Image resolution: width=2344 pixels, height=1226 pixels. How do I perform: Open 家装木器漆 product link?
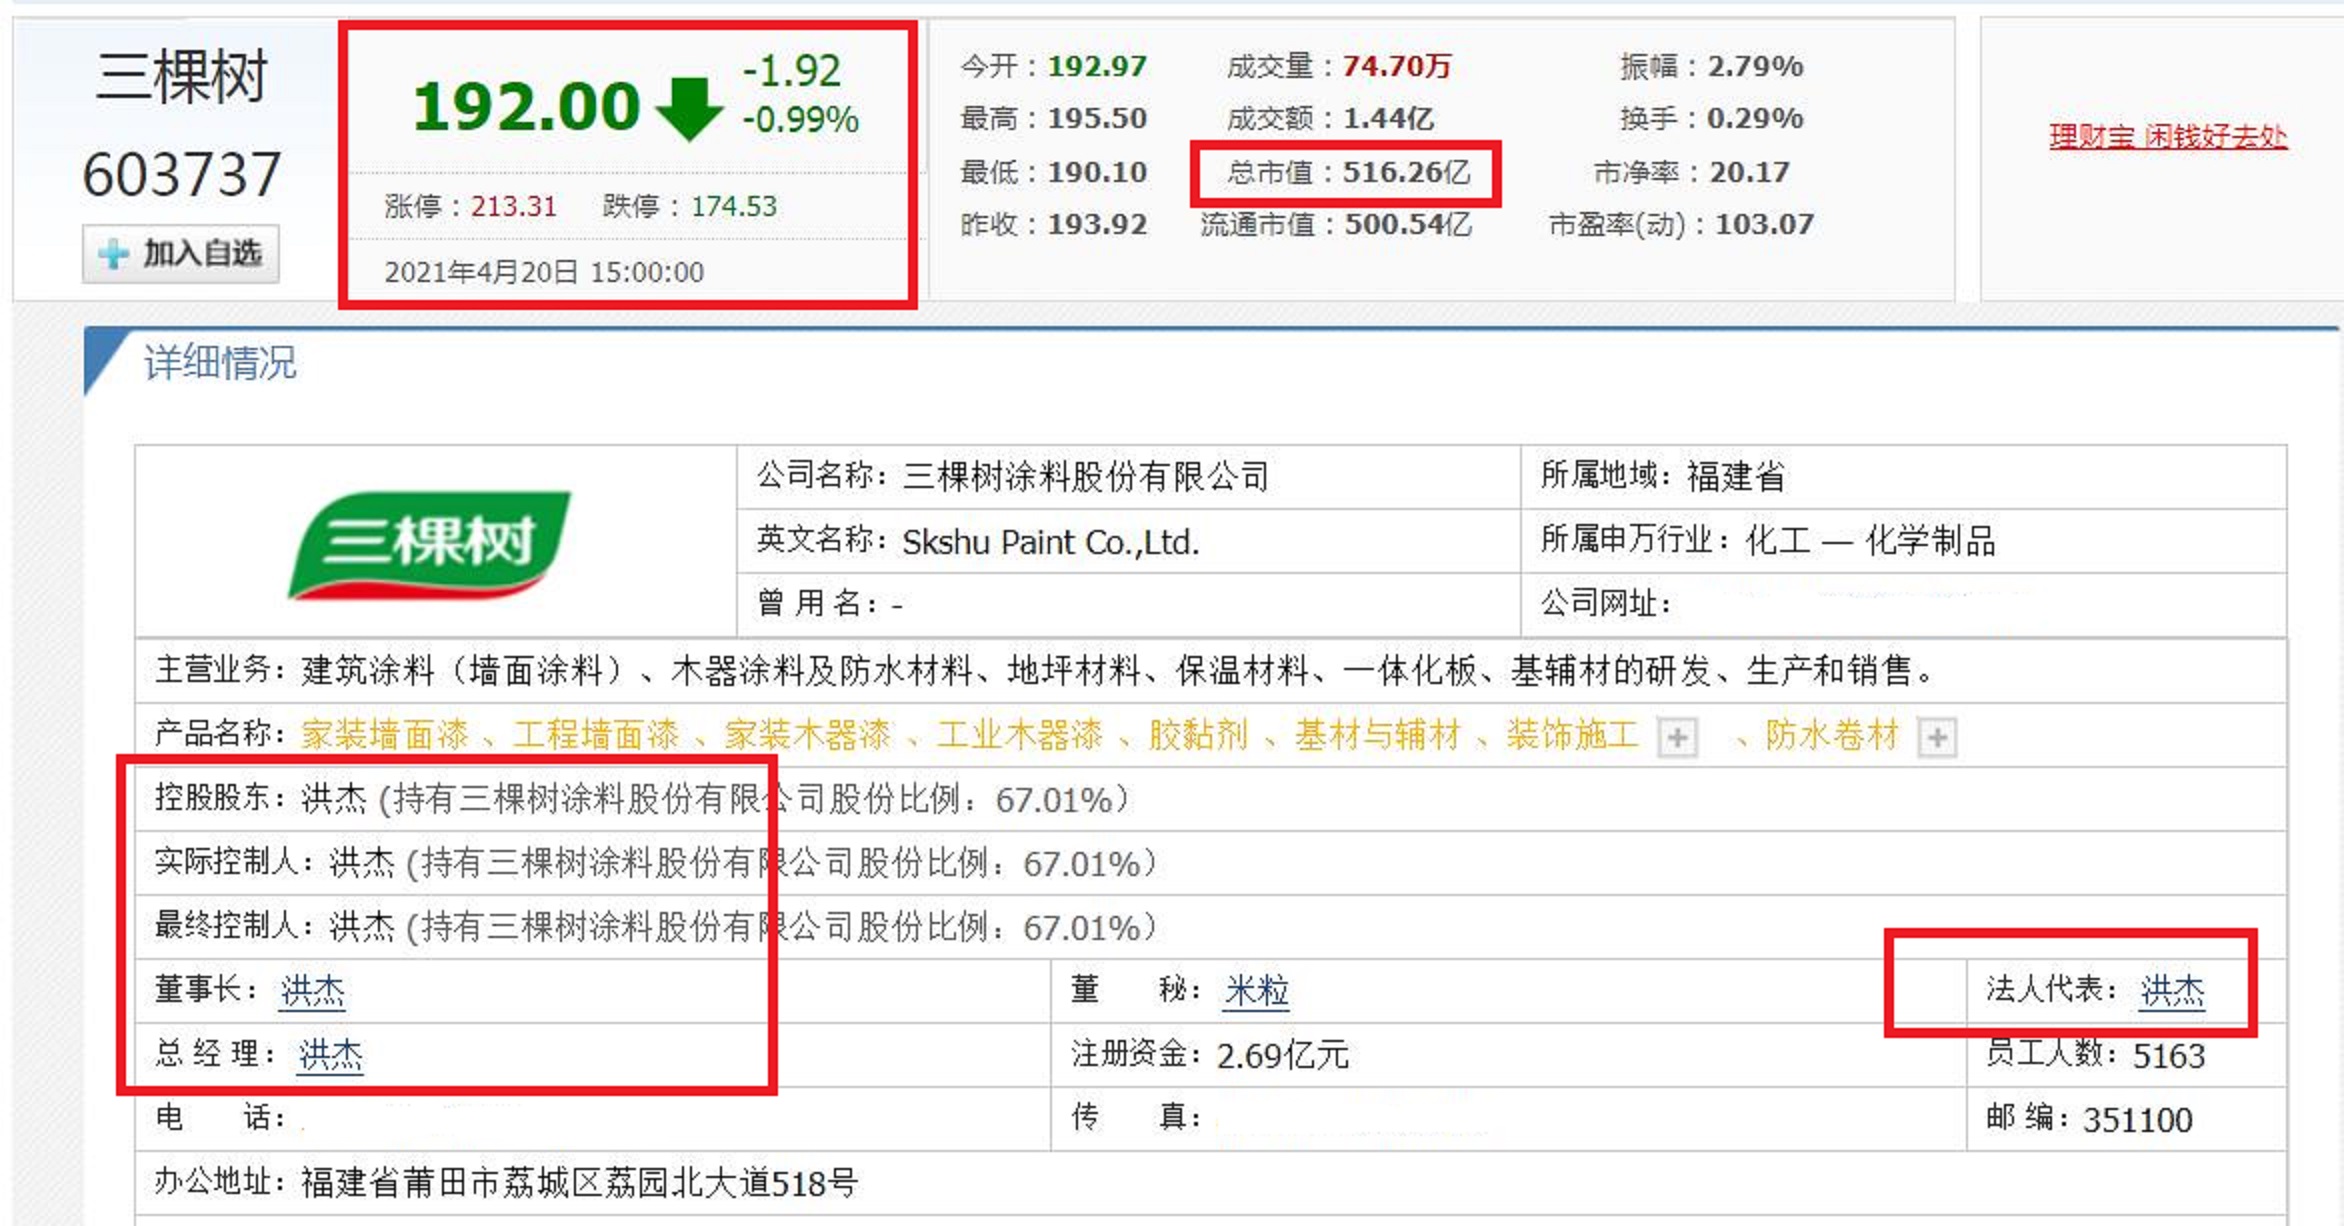pos(807,735)
